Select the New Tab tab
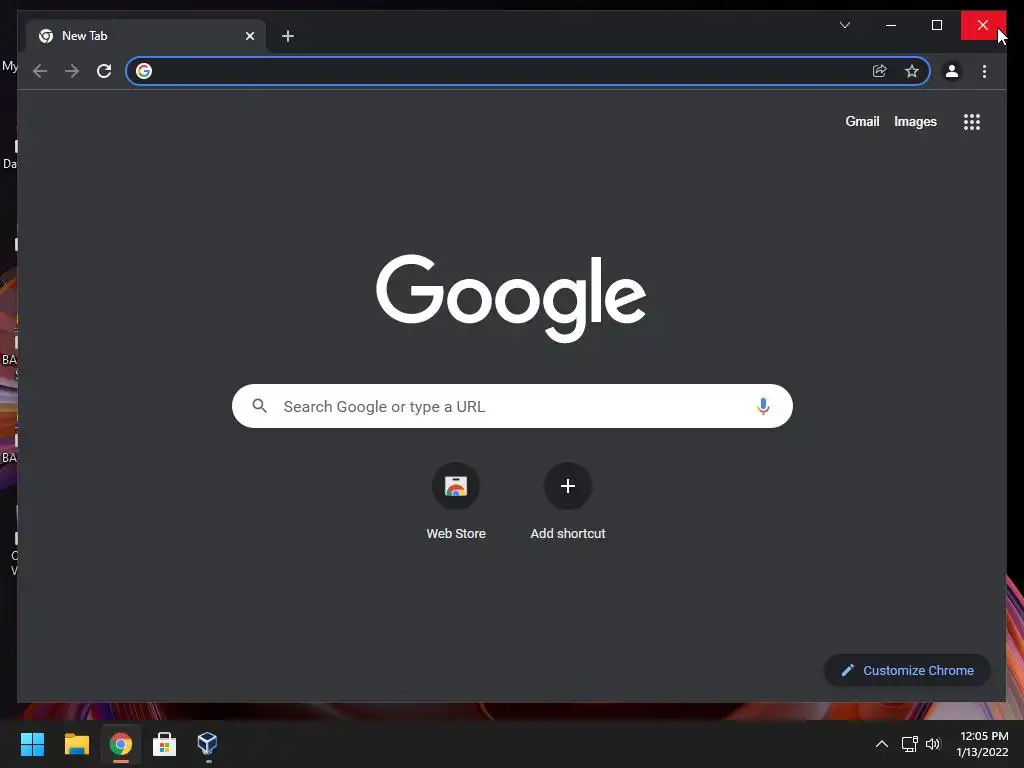This screenshot has height=768, width=1024. [146, 36]
